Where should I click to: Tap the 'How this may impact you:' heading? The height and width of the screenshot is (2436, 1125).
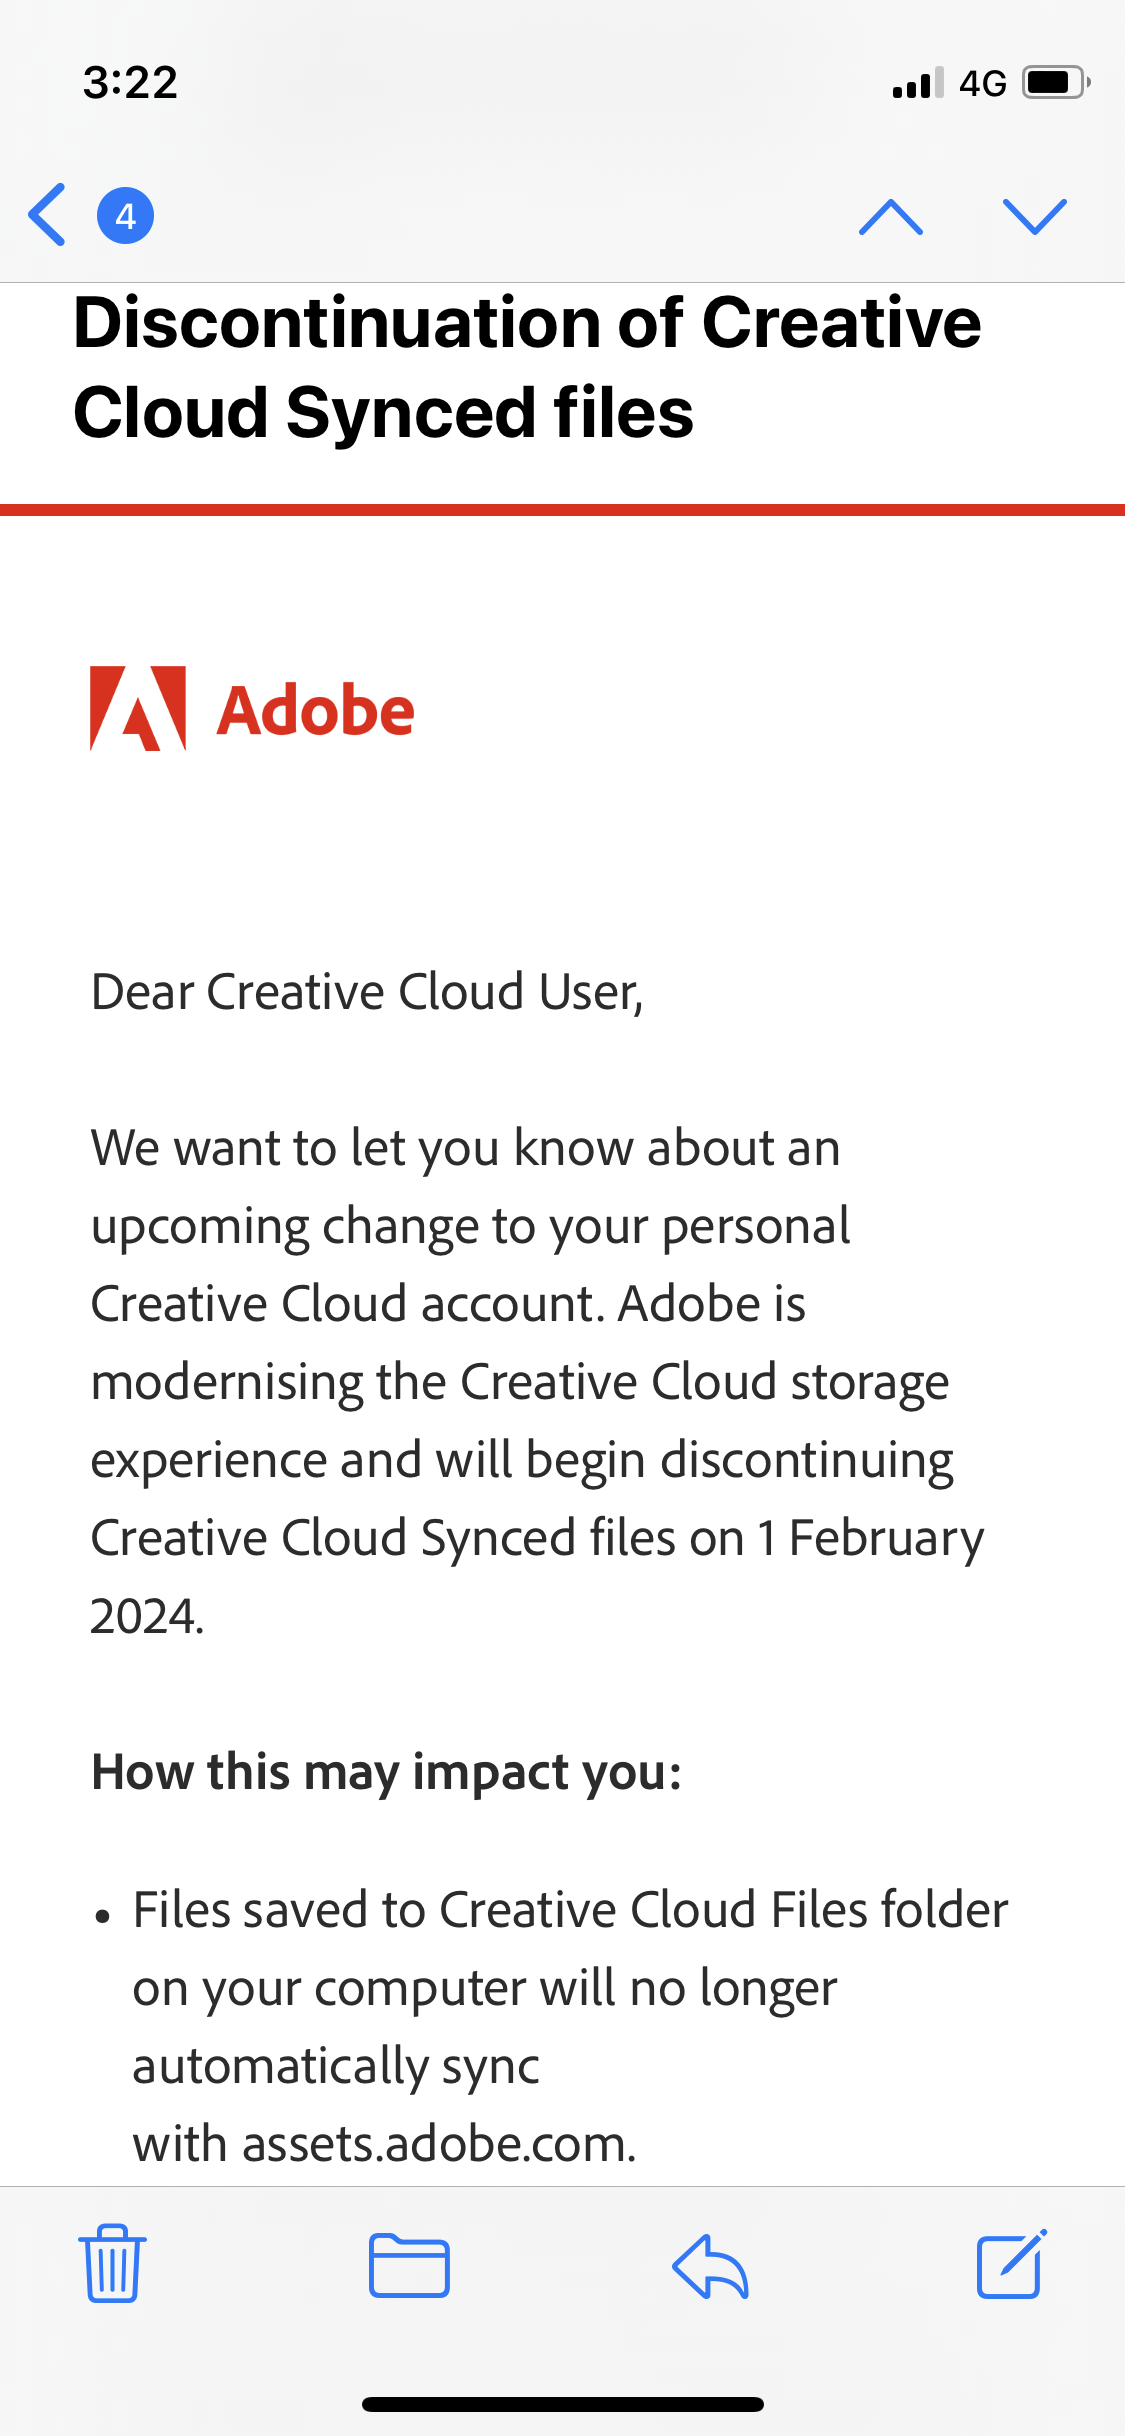[x=386, y=1772]
